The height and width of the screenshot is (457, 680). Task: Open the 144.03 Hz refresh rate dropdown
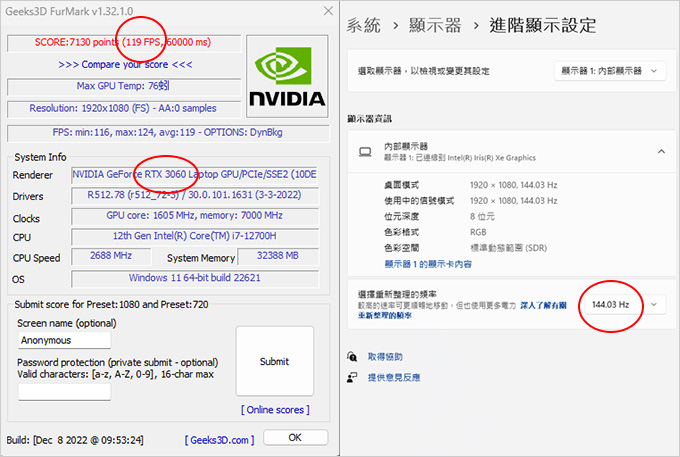624,304
